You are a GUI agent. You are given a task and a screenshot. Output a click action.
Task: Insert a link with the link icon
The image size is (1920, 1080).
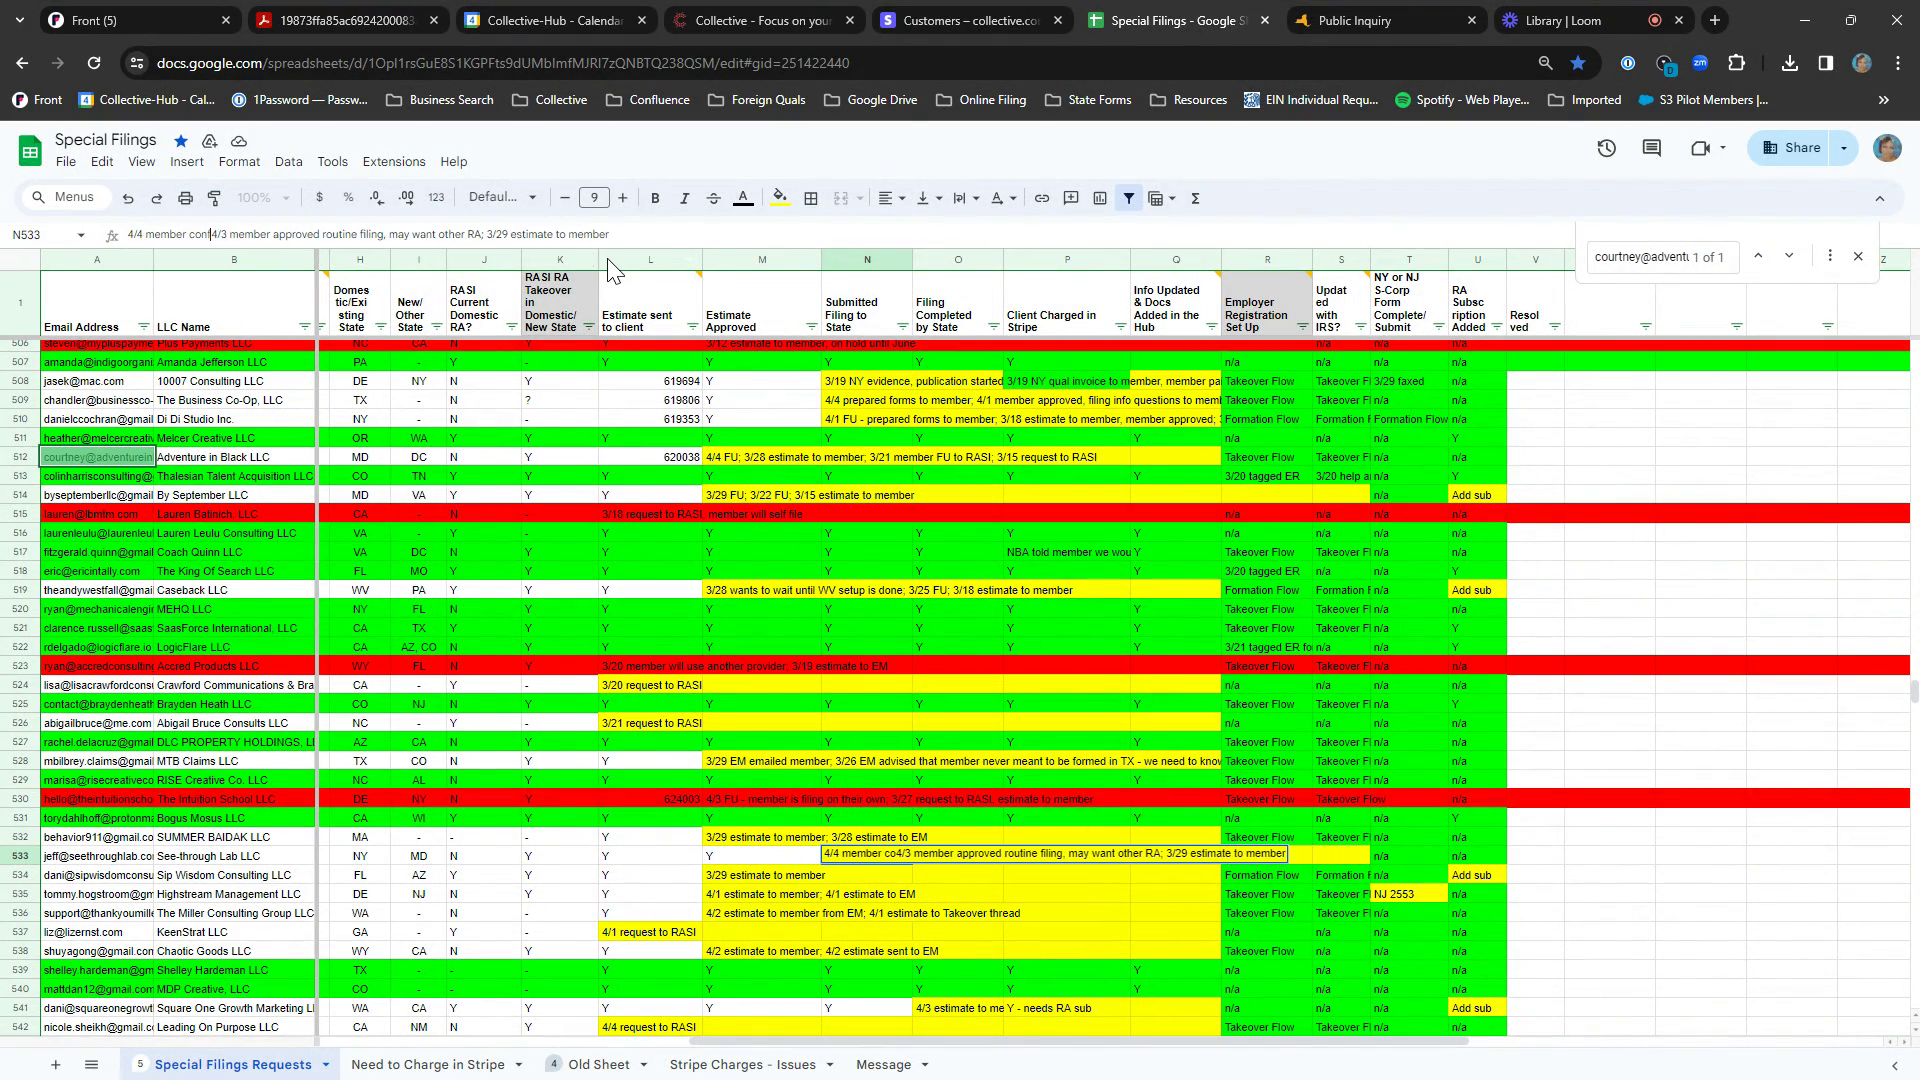tap(1041, 198)
